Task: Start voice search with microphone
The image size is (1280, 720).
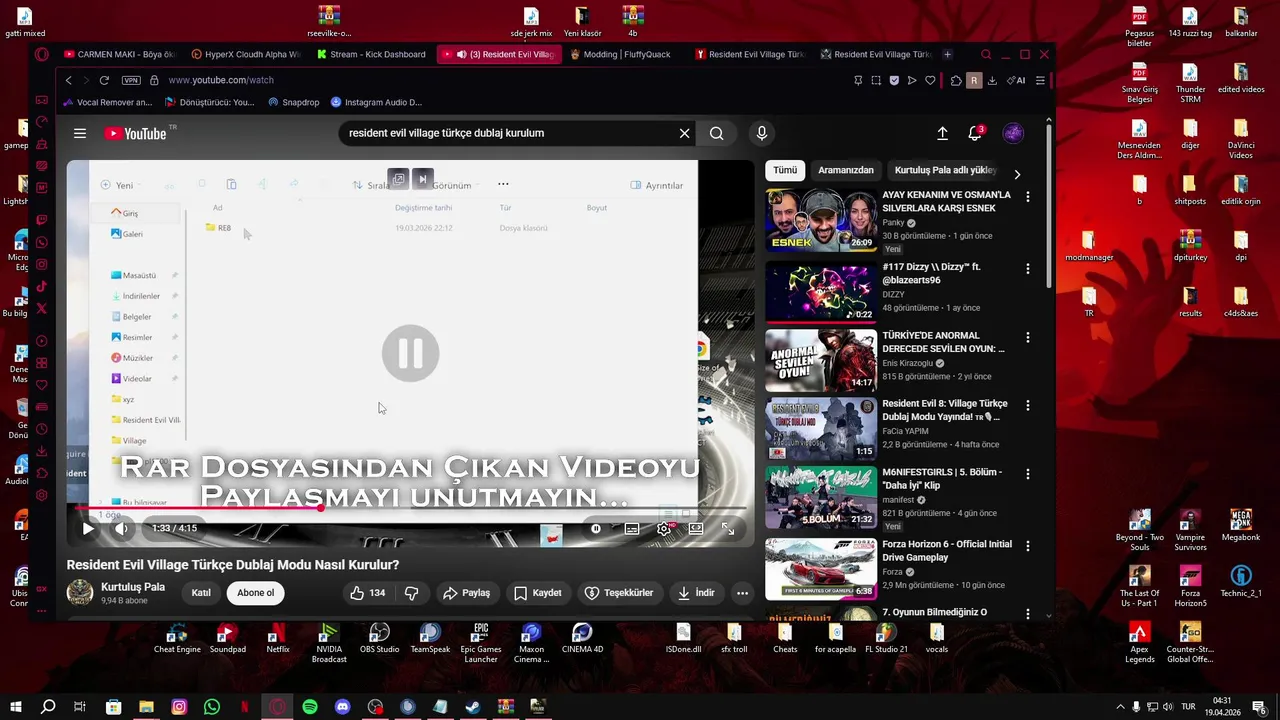Action: (x=762, y=133)
